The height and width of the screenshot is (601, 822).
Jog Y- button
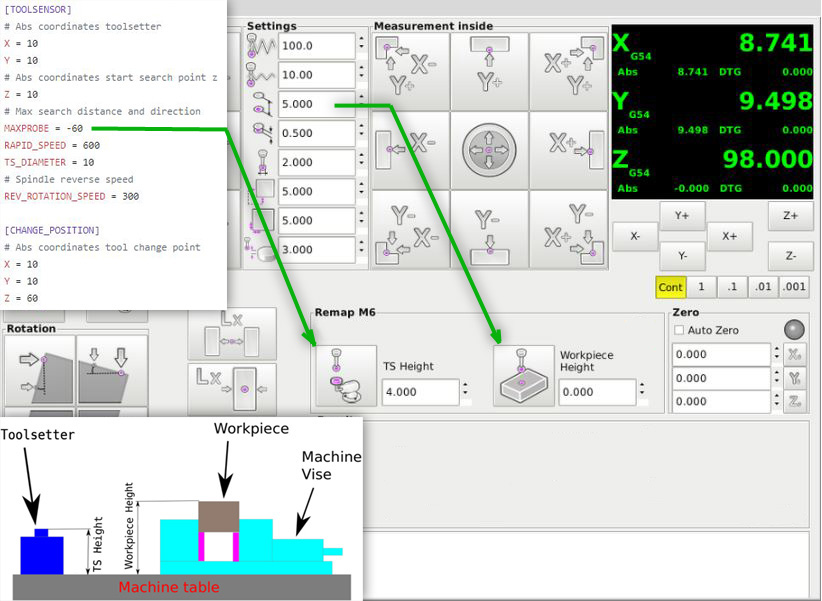coord(682,256)
